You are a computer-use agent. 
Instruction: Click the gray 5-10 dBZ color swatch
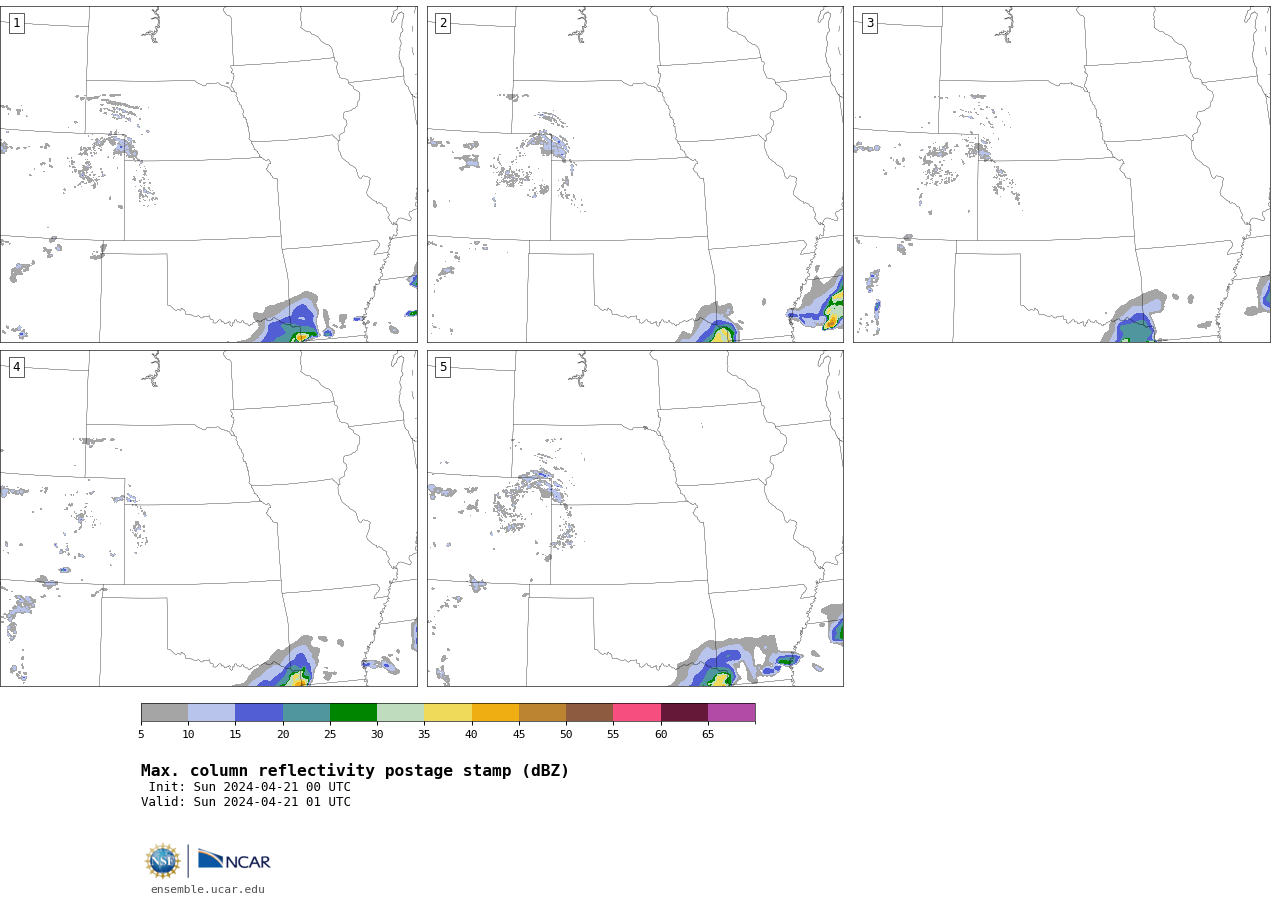pos(164,712)
